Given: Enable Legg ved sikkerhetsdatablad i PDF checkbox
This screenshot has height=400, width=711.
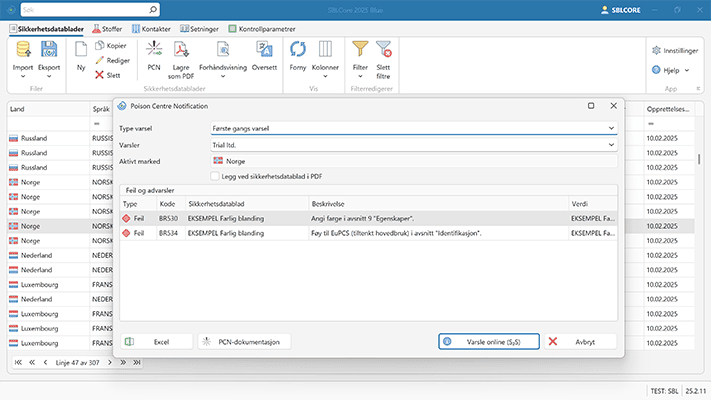Looking at the screenshot, I should tap(215, 175).
